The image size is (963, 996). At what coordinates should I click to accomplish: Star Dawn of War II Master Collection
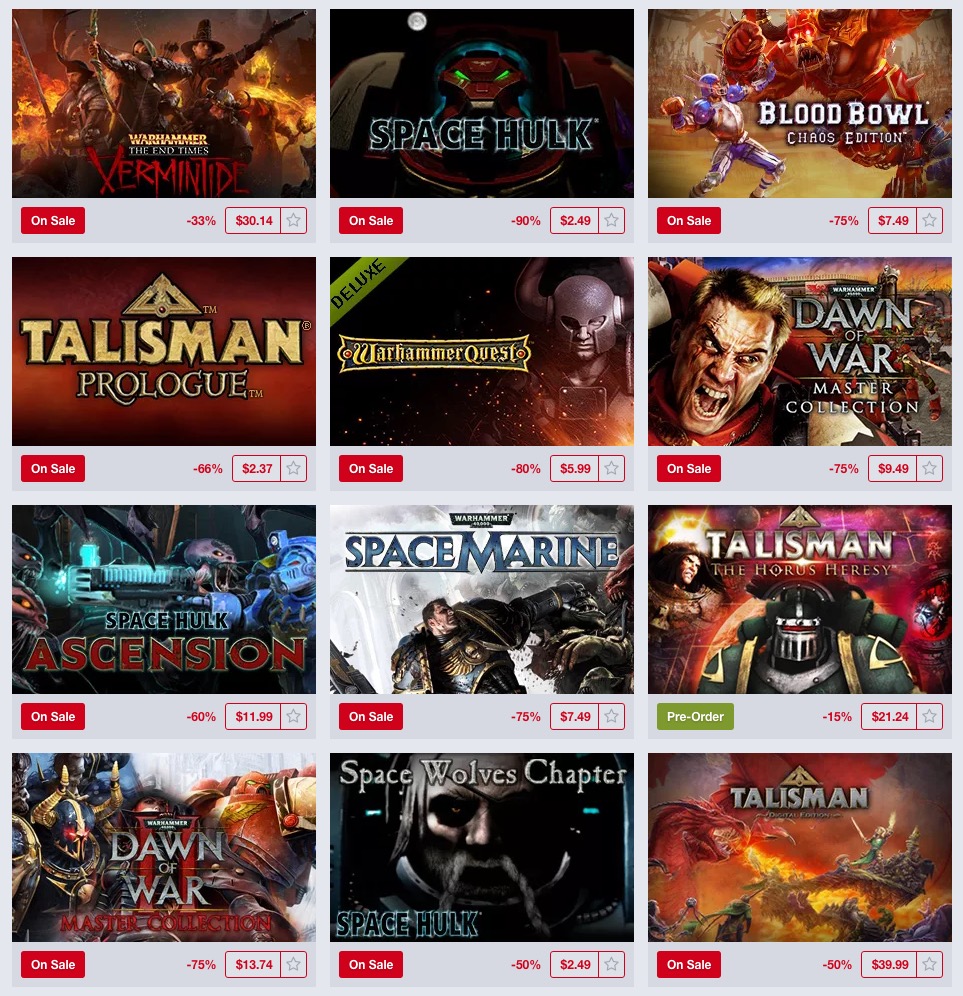coord(293,964)
